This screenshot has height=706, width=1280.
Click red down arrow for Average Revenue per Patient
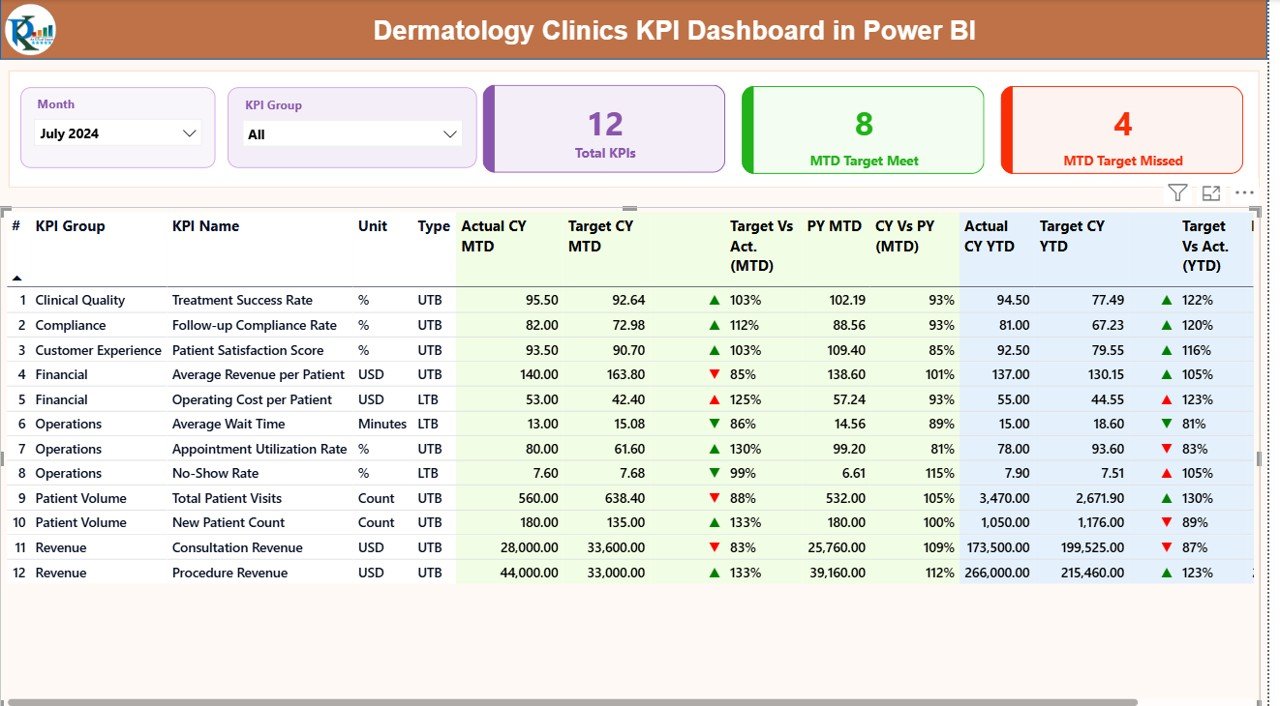(x=714, y=374)
